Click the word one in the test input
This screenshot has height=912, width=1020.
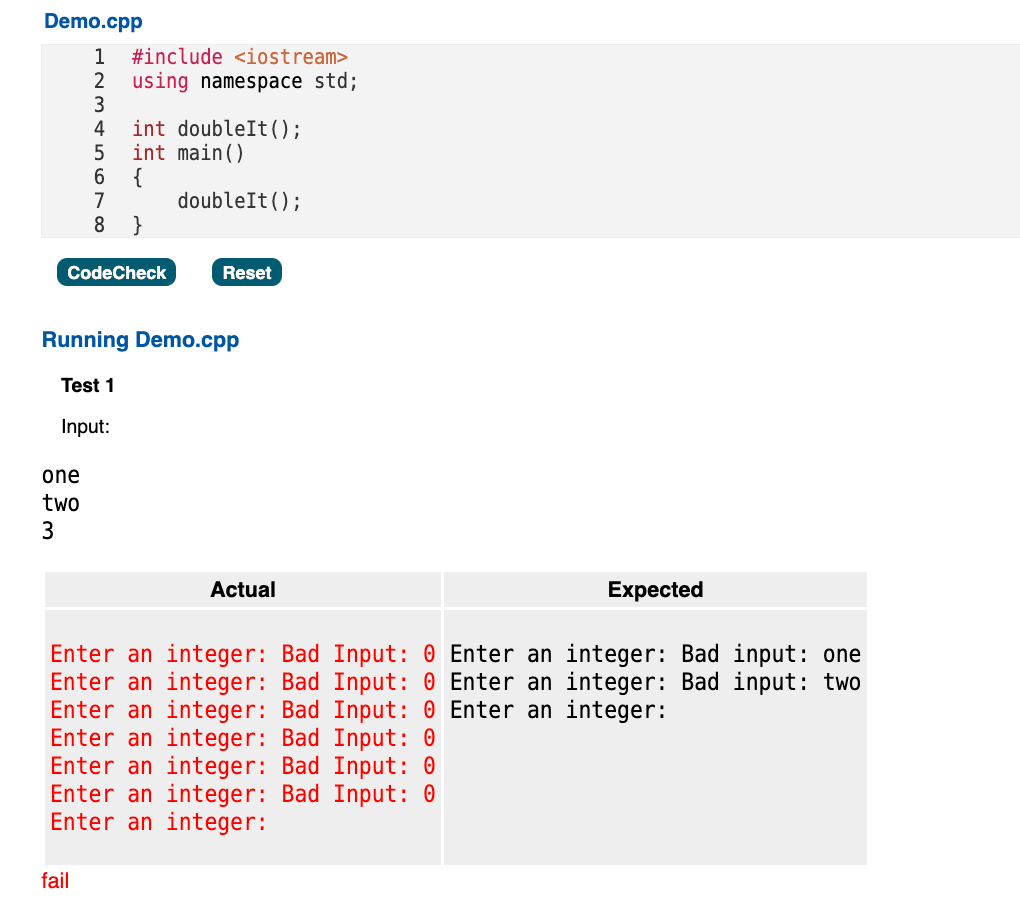(x=60, y=475)
